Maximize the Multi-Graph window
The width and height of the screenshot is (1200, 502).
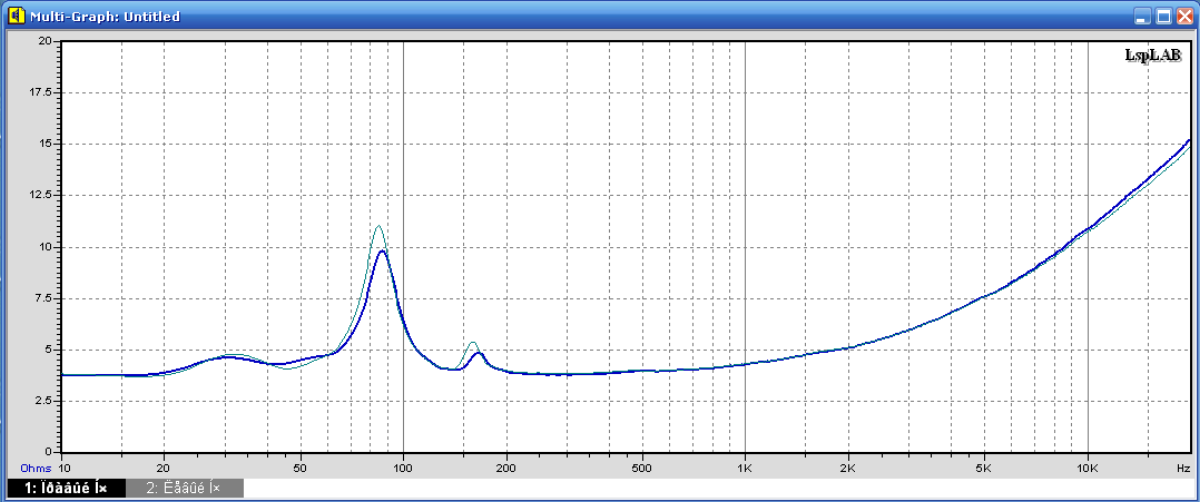click(1163, 16)
